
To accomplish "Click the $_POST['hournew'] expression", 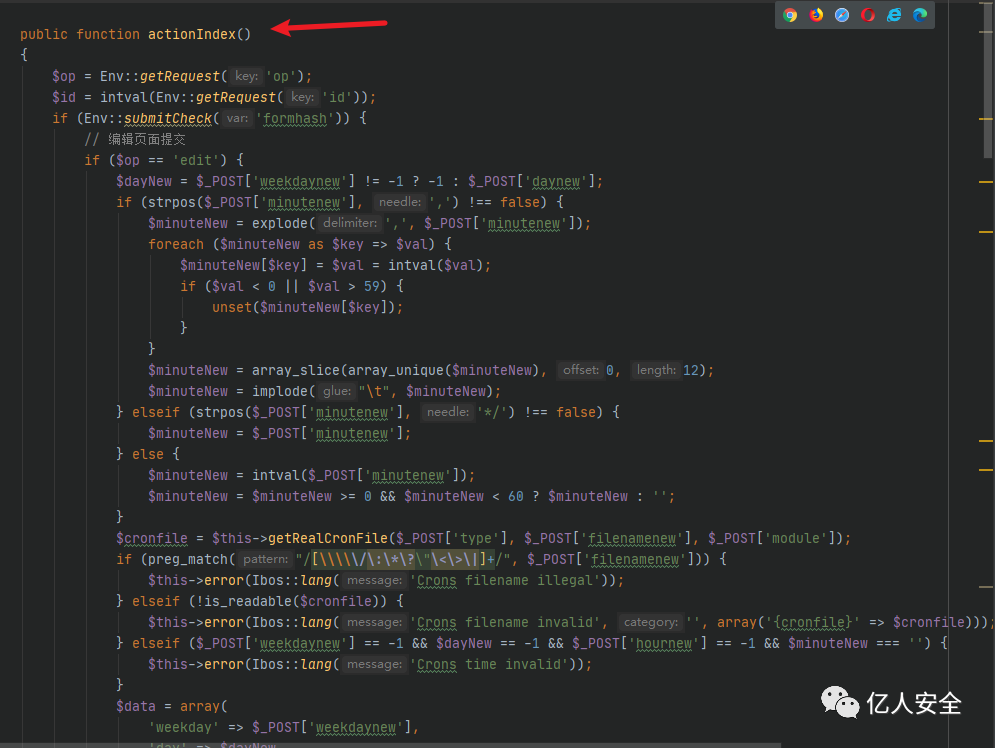I will (x=639, y=643).
